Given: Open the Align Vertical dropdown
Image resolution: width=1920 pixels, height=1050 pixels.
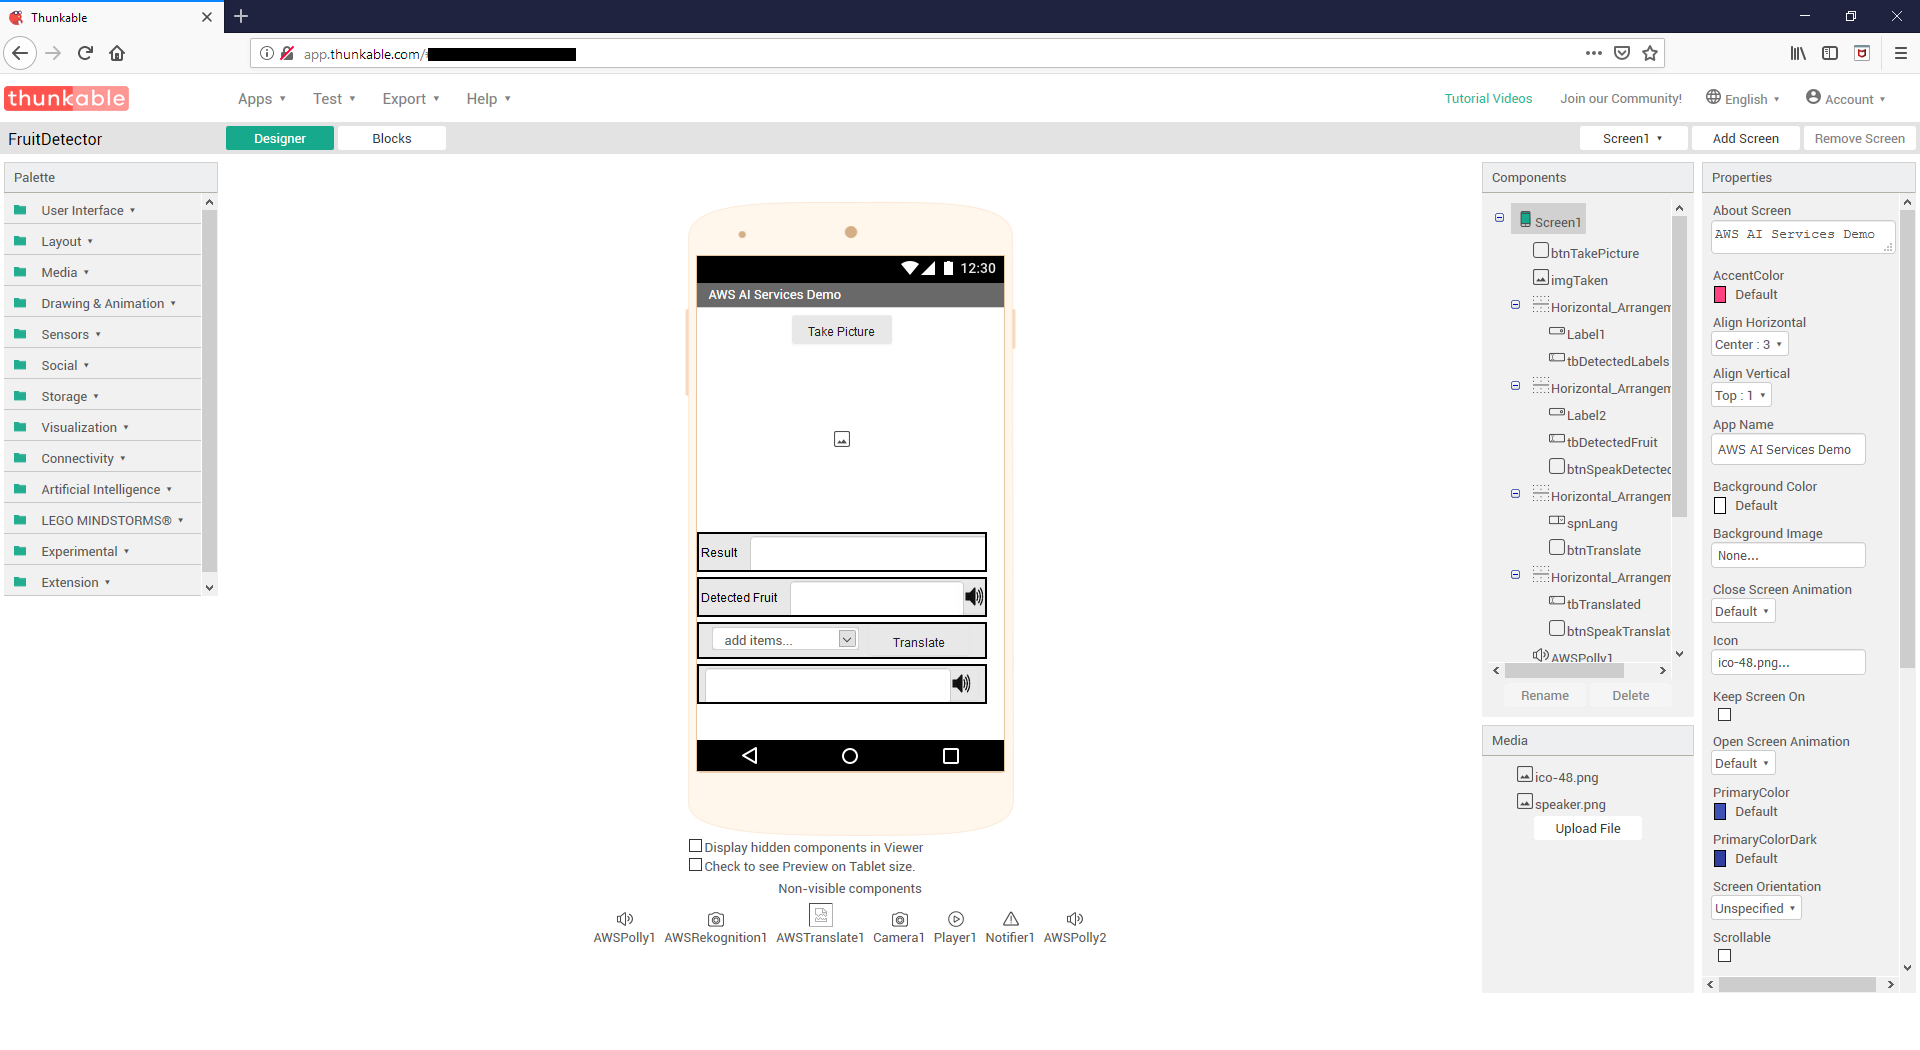Looking at the screenshot, I should [1741, 395].
